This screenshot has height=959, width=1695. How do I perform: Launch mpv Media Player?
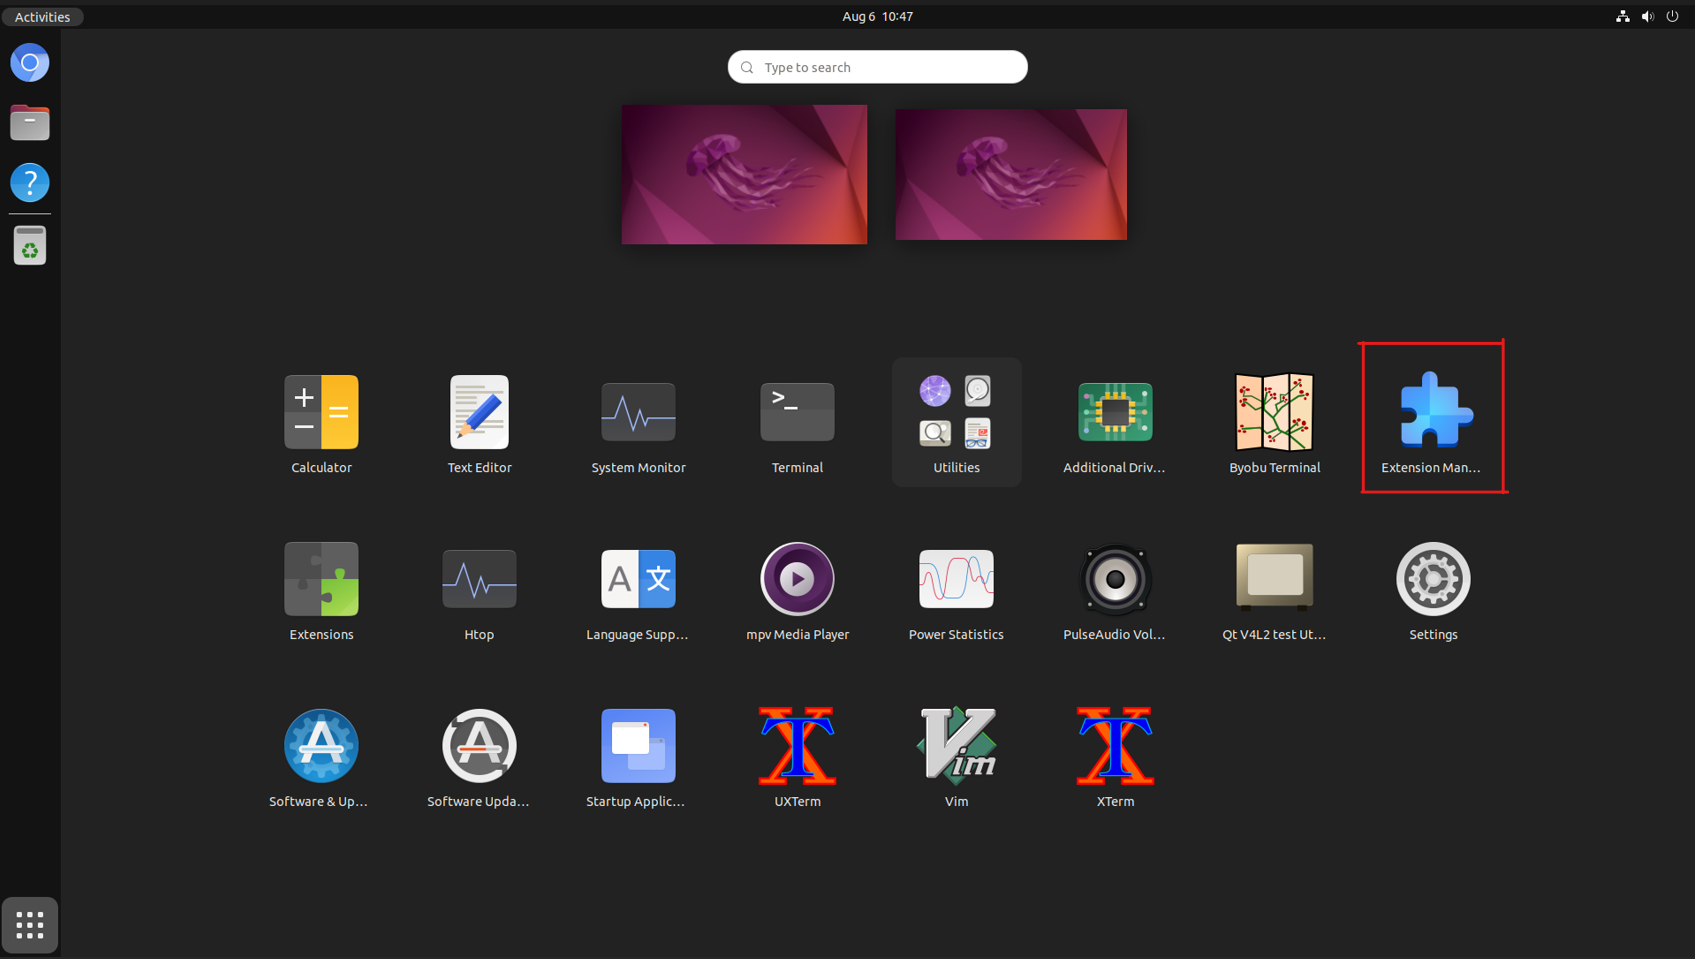797,589
